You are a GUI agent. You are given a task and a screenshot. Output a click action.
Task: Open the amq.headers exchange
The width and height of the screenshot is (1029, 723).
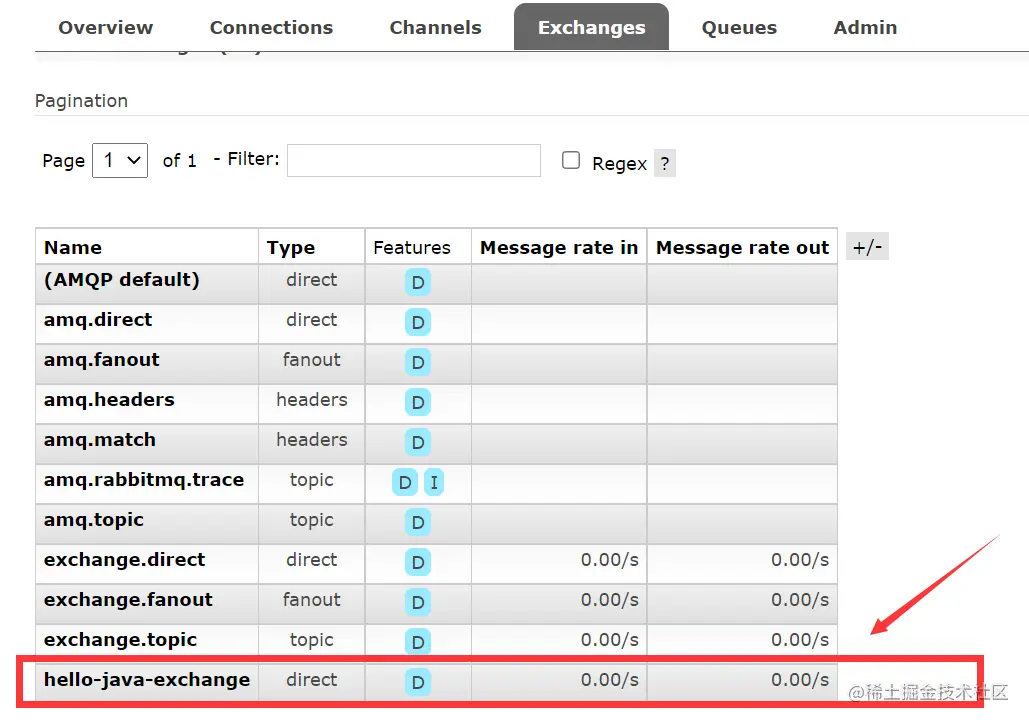click(x=109, y=400)
